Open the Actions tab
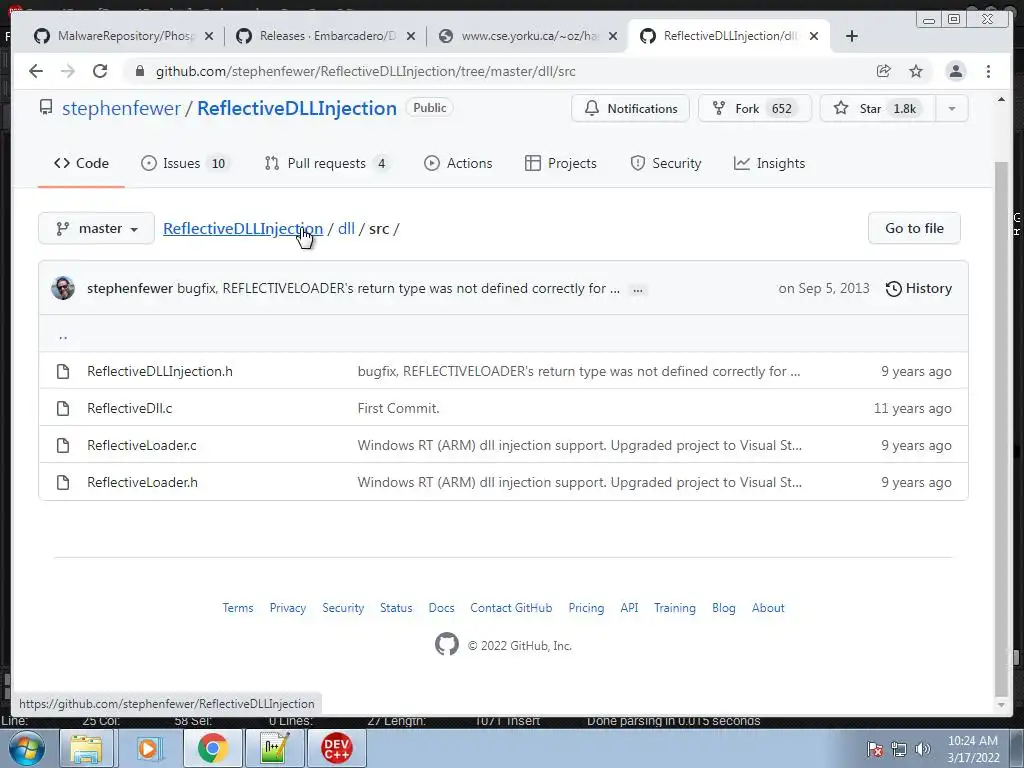Screen dimensions: 1024x768 coord(458,163)
